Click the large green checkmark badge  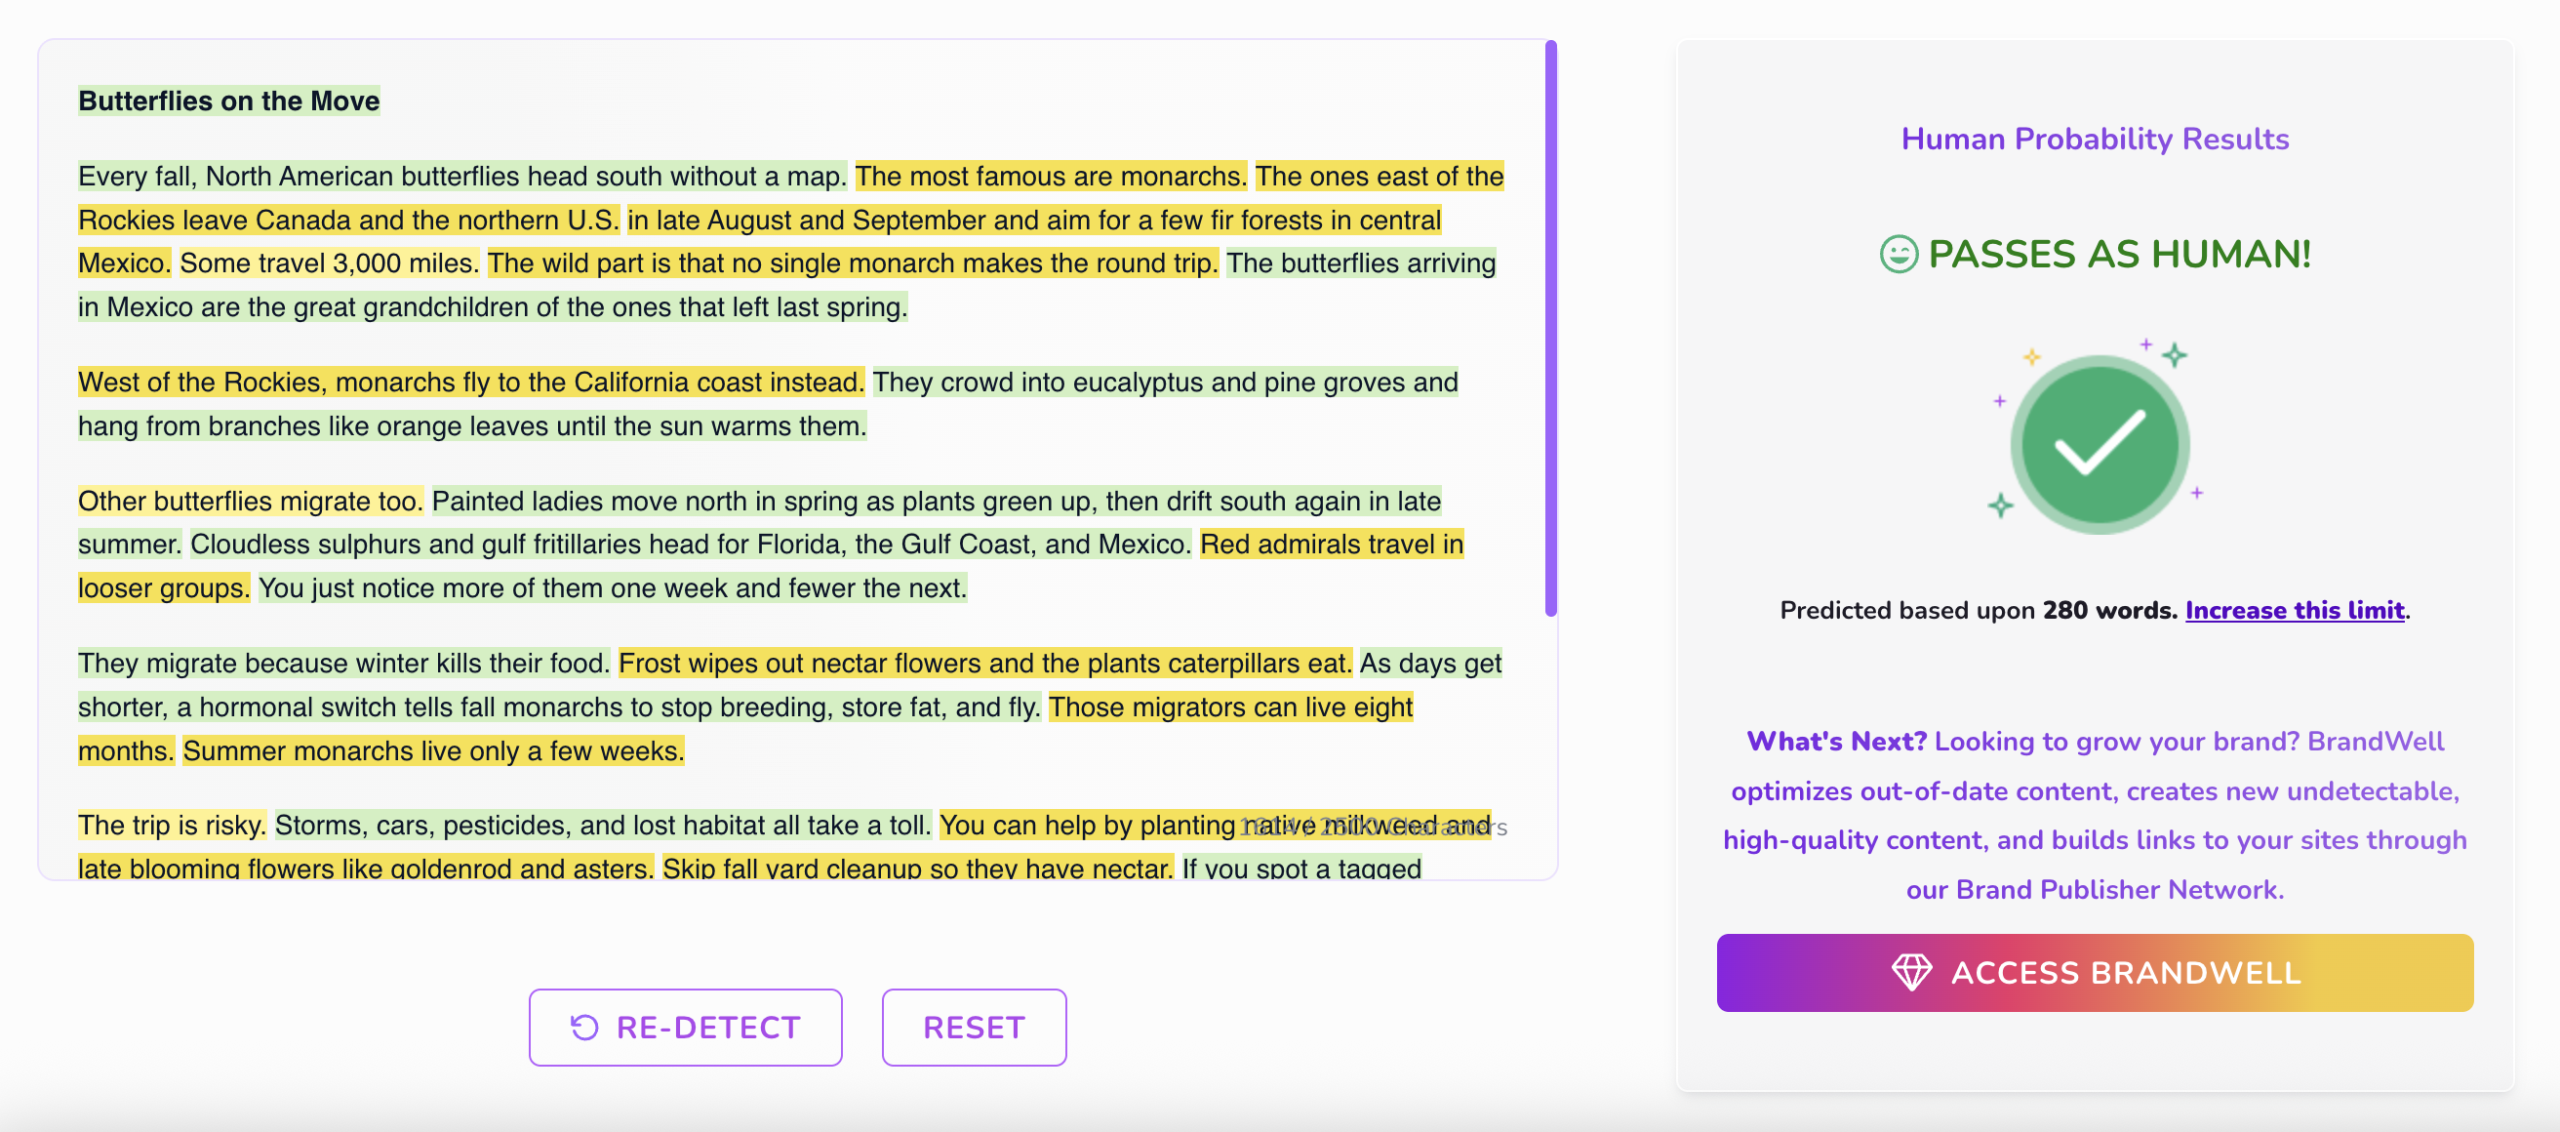tap(2100, 444)
